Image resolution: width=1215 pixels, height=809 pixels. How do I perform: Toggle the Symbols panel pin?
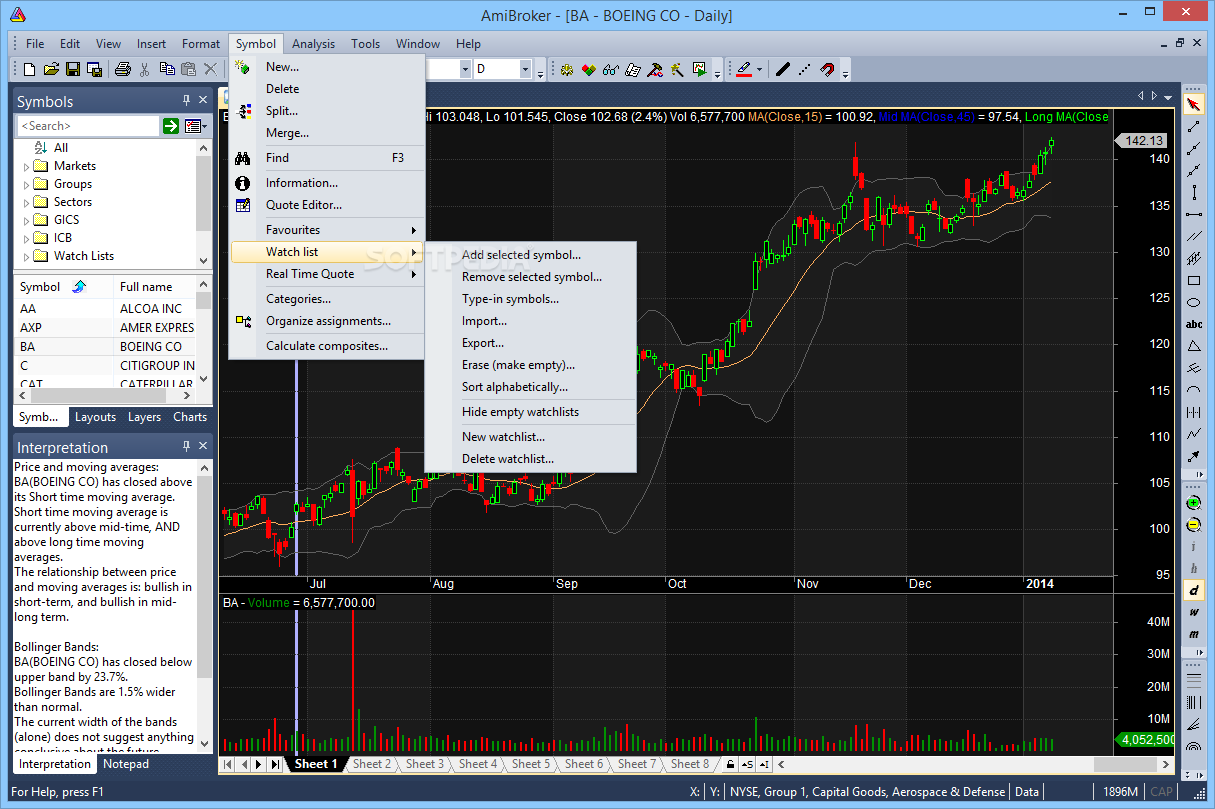[x=186, y=100]
